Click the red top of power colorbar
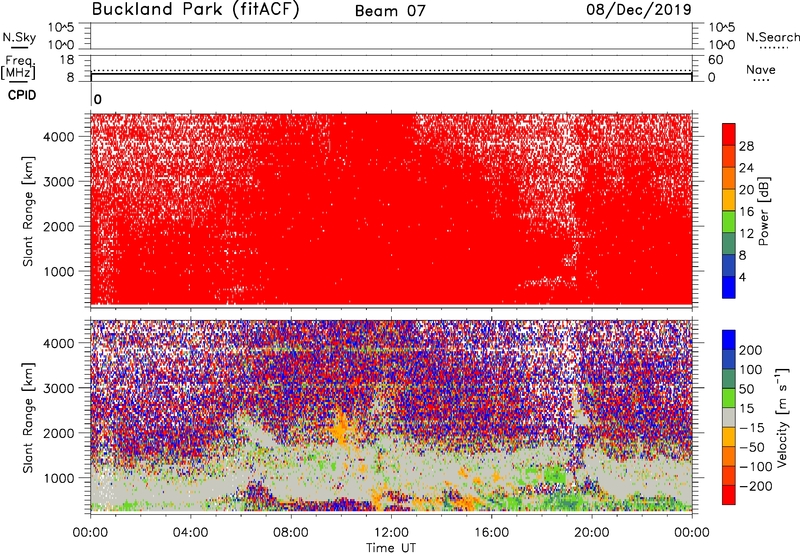Image resolution: width=800 pixels, height=554 pixels. (x=729, y=134)
